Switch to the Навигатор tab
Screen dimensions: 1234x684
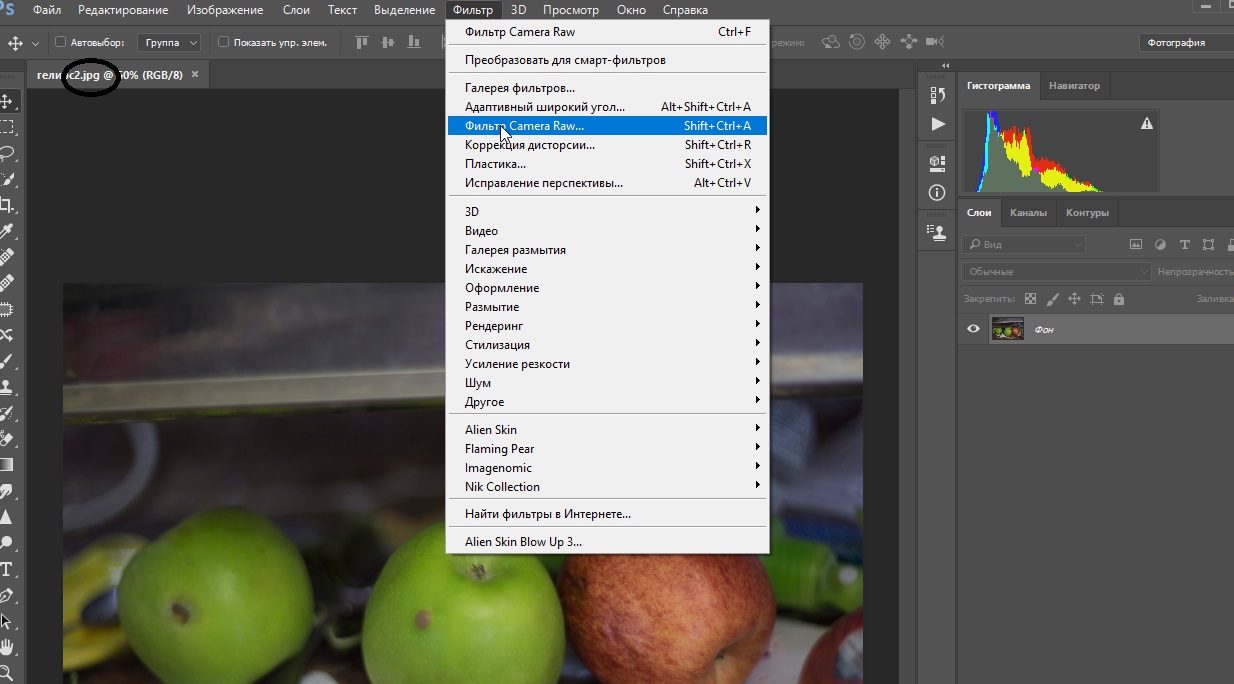[x=1074, y=86]
